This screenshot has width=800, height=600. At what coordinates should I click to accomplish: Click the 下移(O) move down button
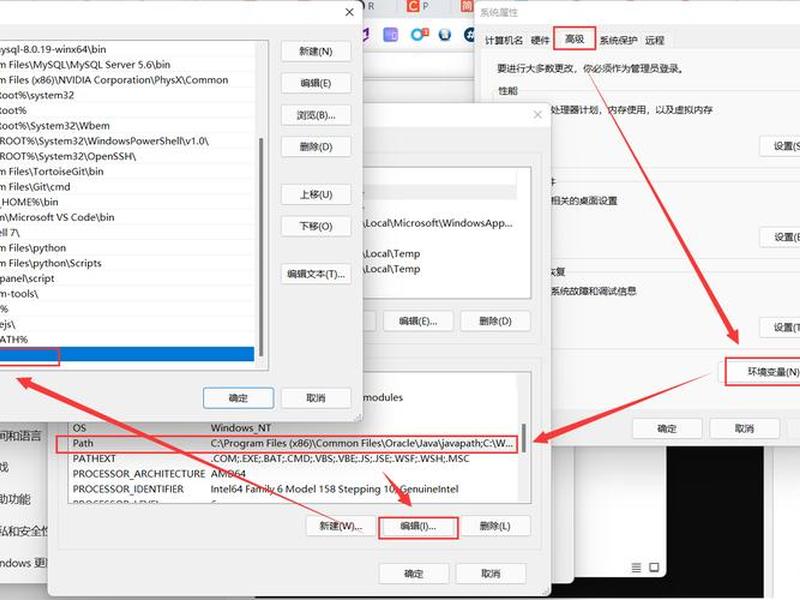[316, 226]
